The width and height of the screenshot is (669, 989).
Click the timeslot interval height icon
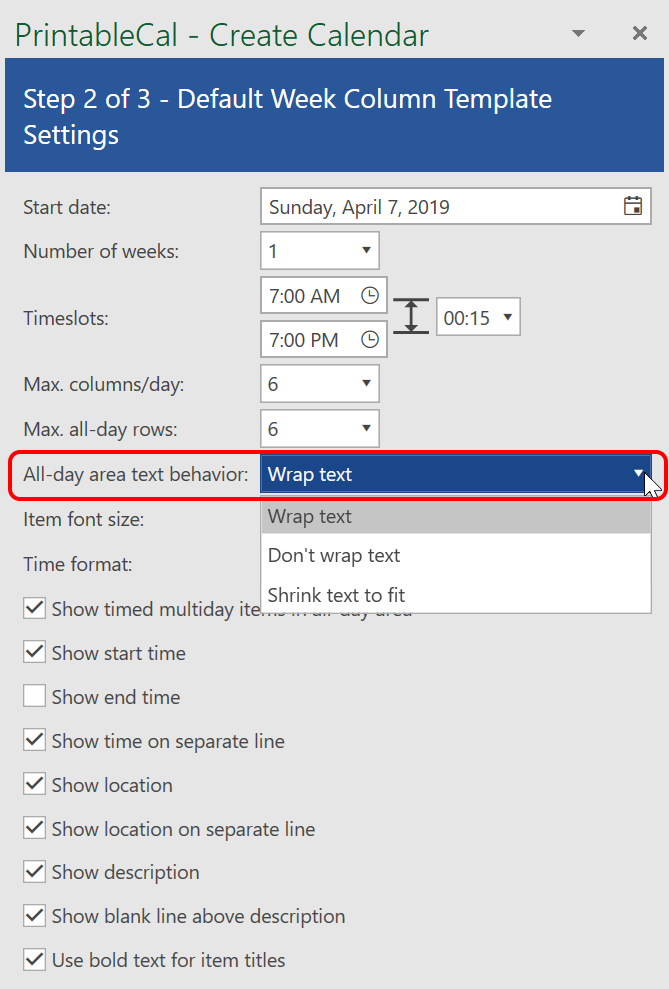[x=411, y=317]
